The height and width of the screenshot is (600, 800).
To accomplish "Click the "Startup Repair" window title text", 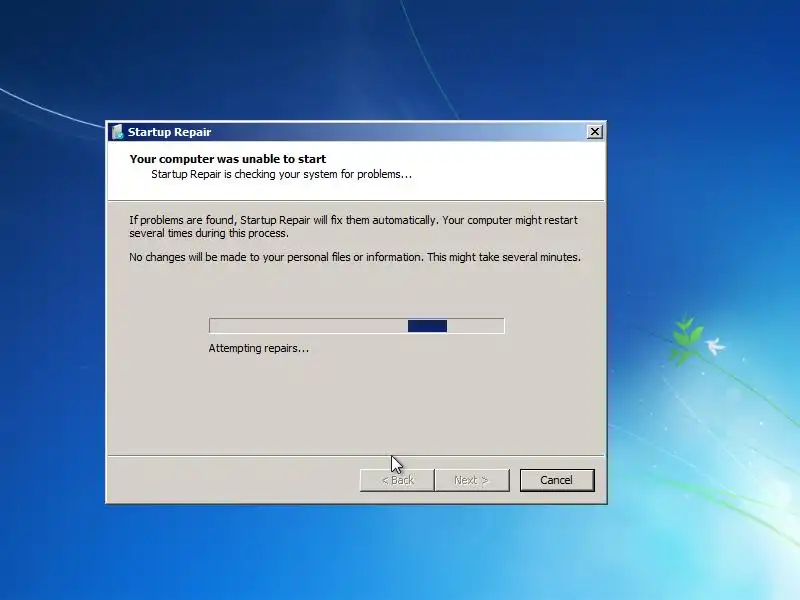I will 169,132.
